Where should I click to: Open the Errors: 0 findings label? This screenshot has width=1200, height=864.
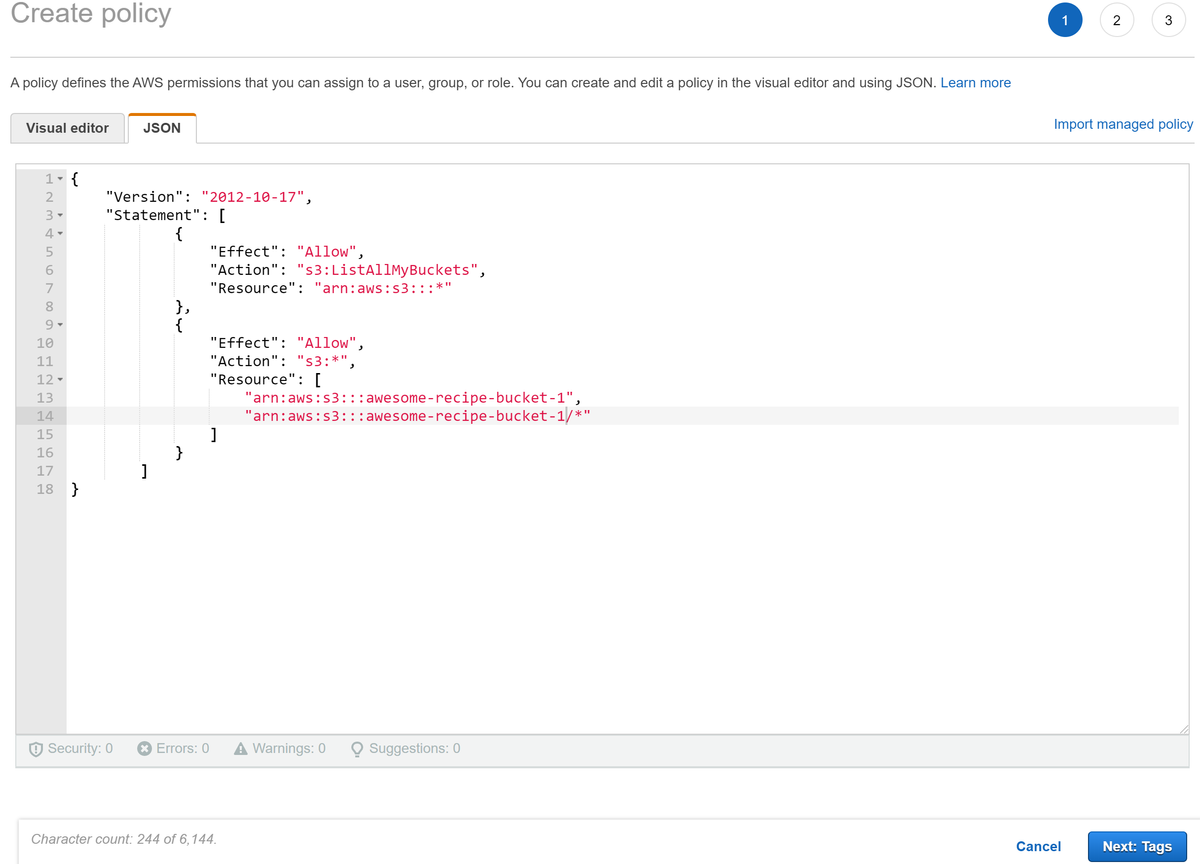183,748
